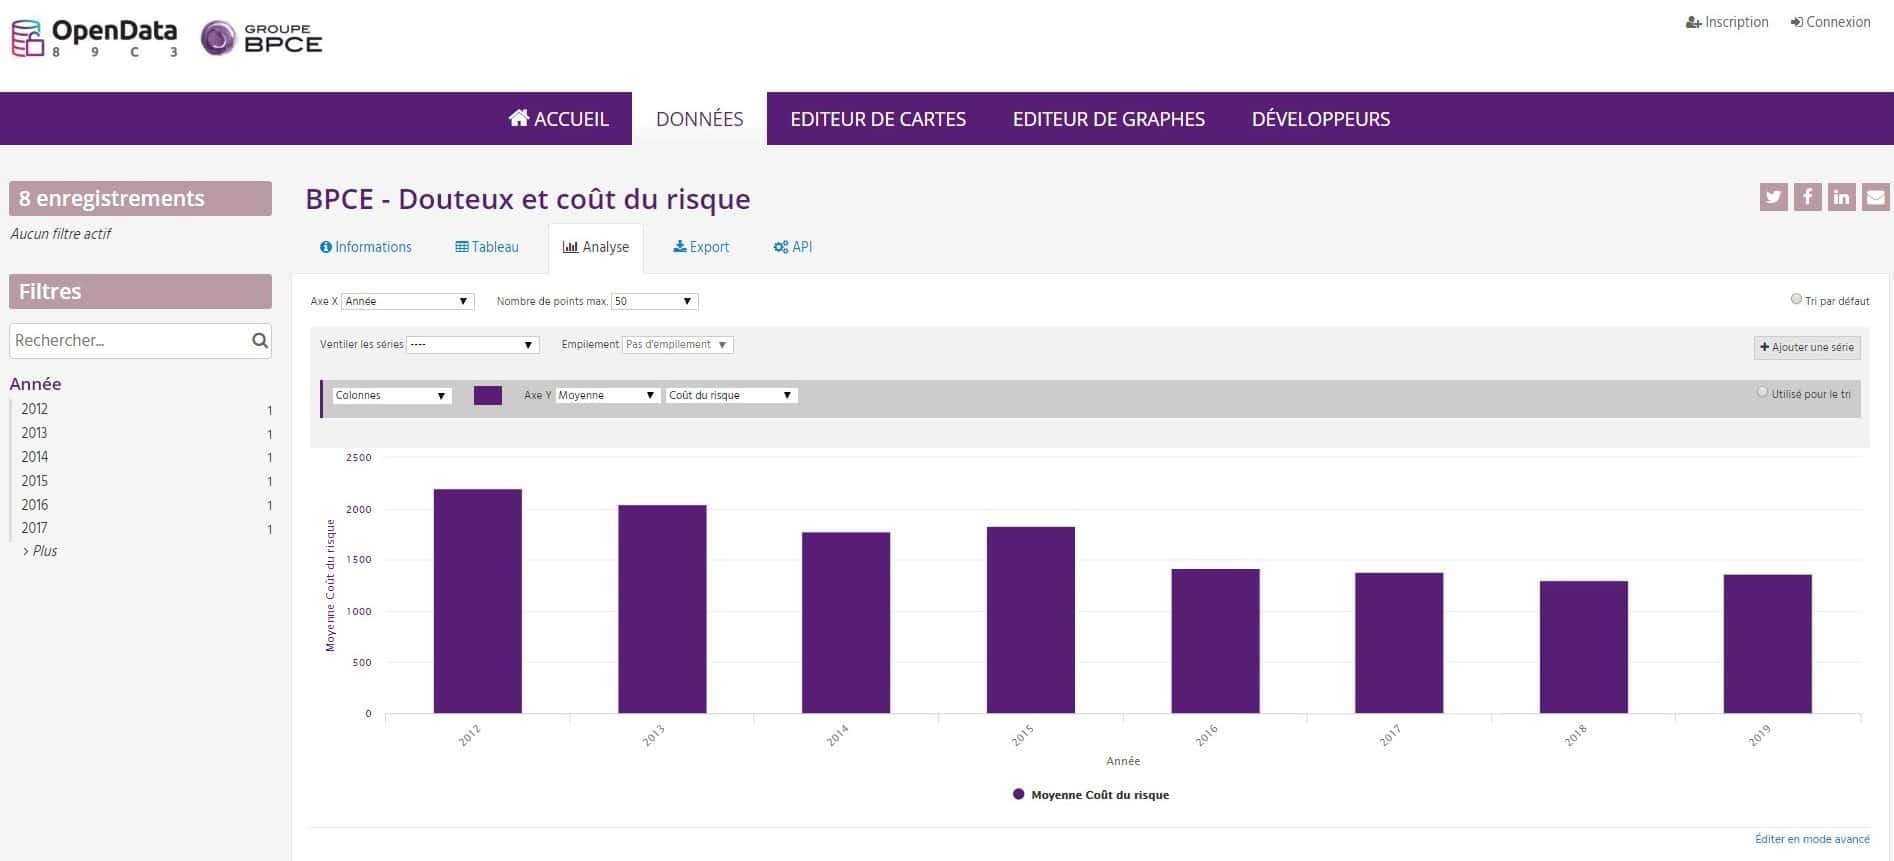Click 'Ajouter une série' button

point(1806,347)
